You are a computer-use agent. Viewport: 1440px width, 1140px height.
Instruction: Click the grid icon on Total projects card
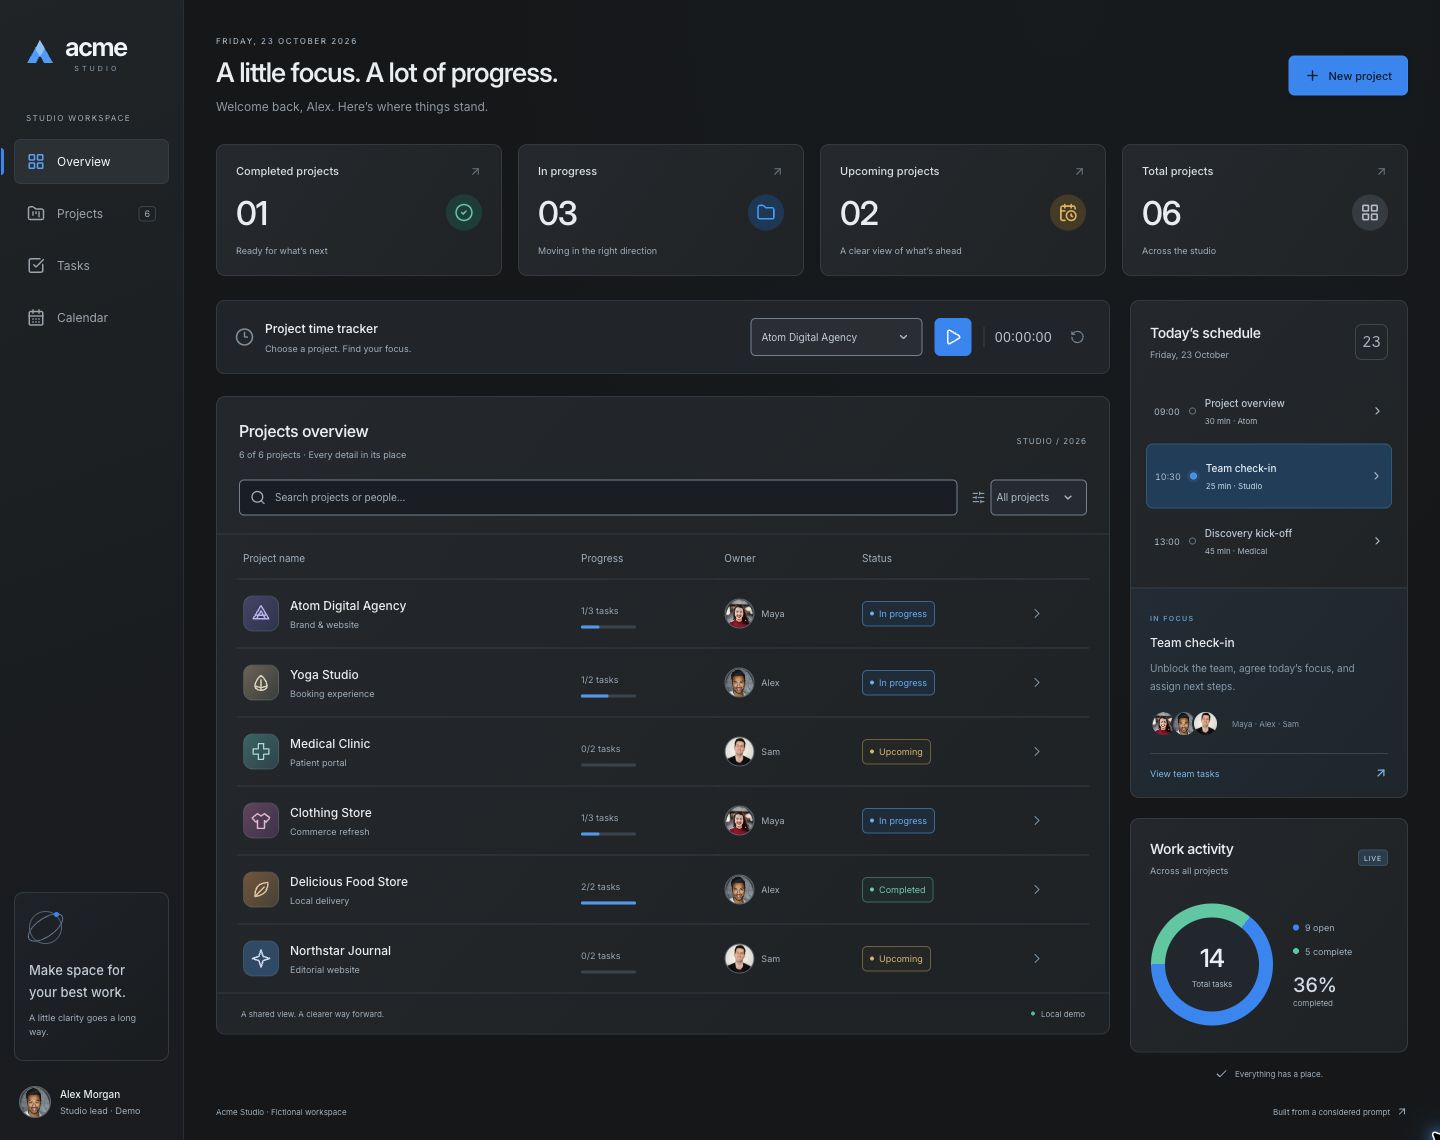point(1370,212)
